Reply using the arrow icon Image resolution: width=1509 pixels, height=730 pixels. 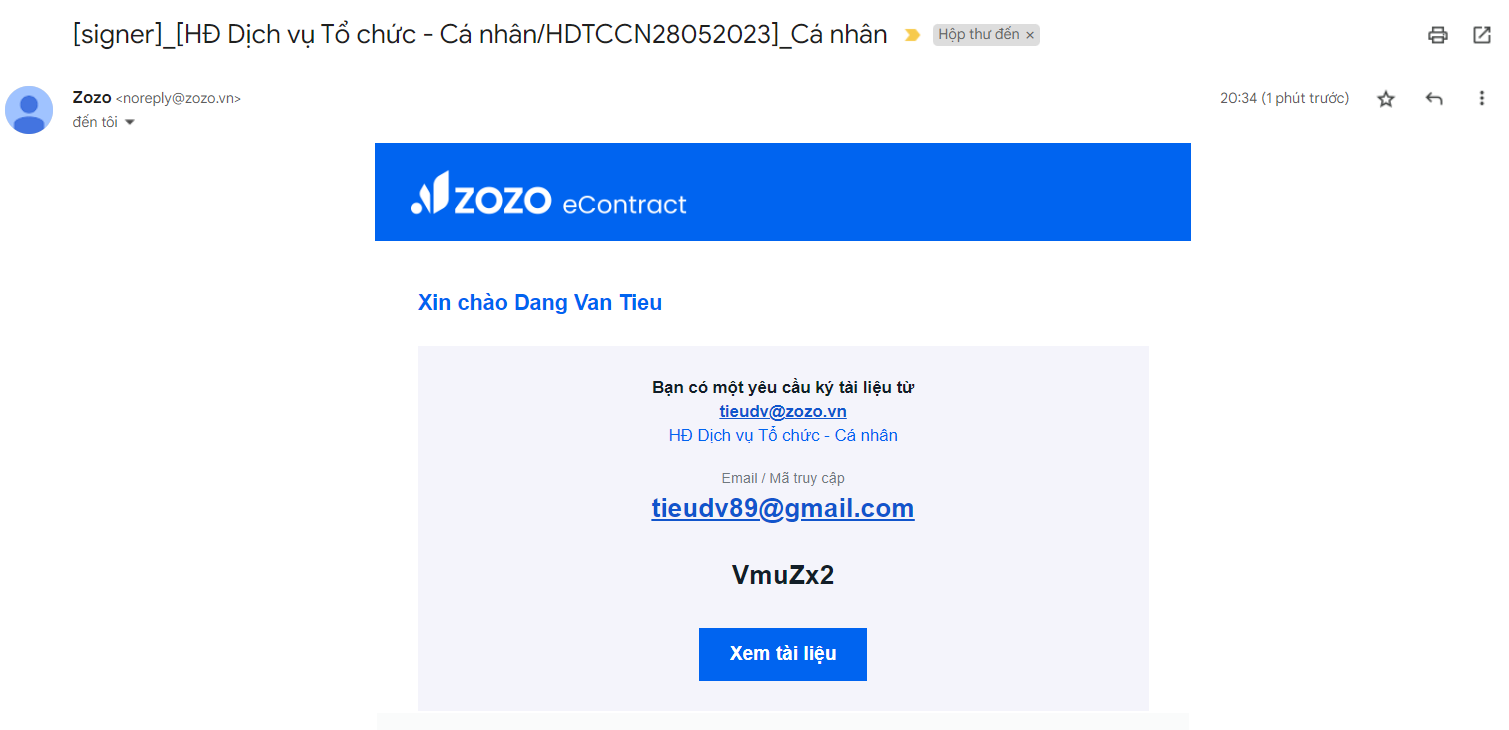[x=1434, y=99]
